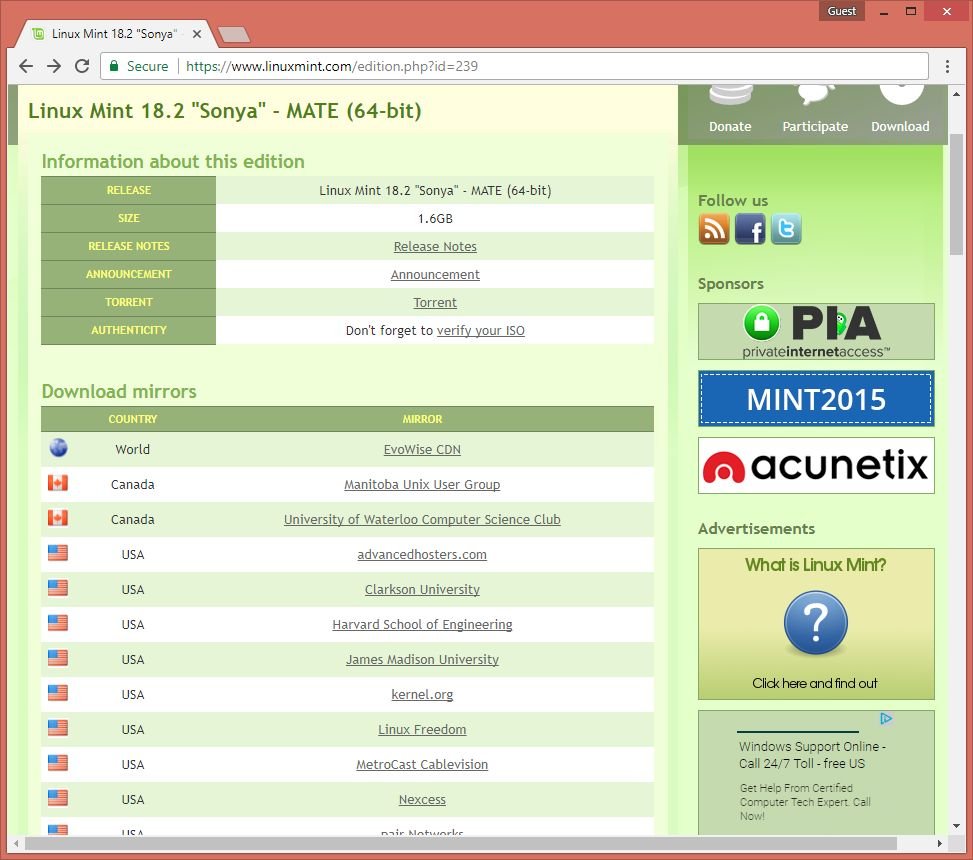Click the Secure padlock icon
Image resolution: width=973 pixels, height=860 pixels.
click(x=114, y=66)
